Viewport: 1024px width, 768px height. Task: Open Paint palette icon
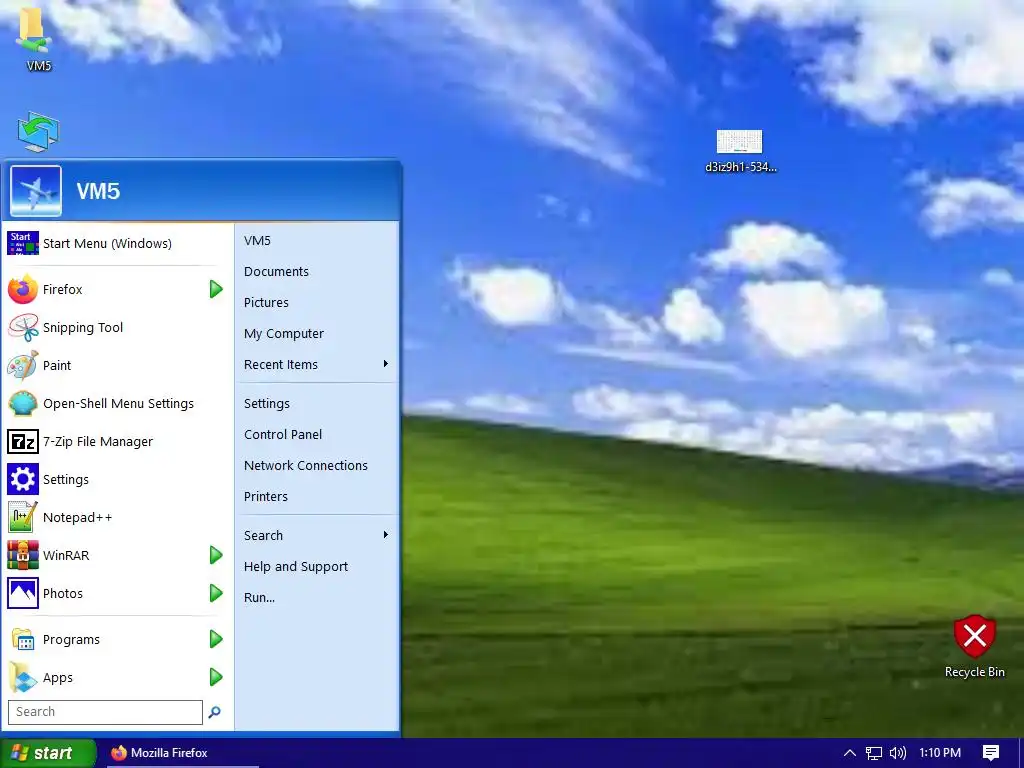click(23, 365)
